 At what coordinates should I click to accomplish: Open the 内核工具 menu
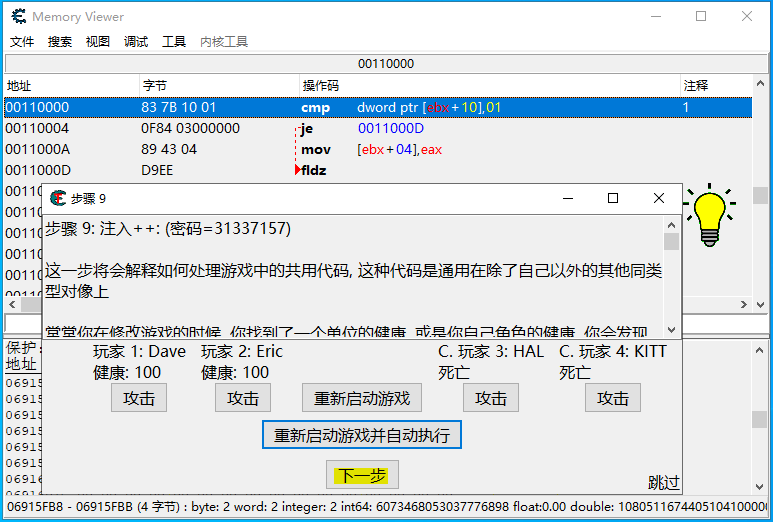(224, 42)
